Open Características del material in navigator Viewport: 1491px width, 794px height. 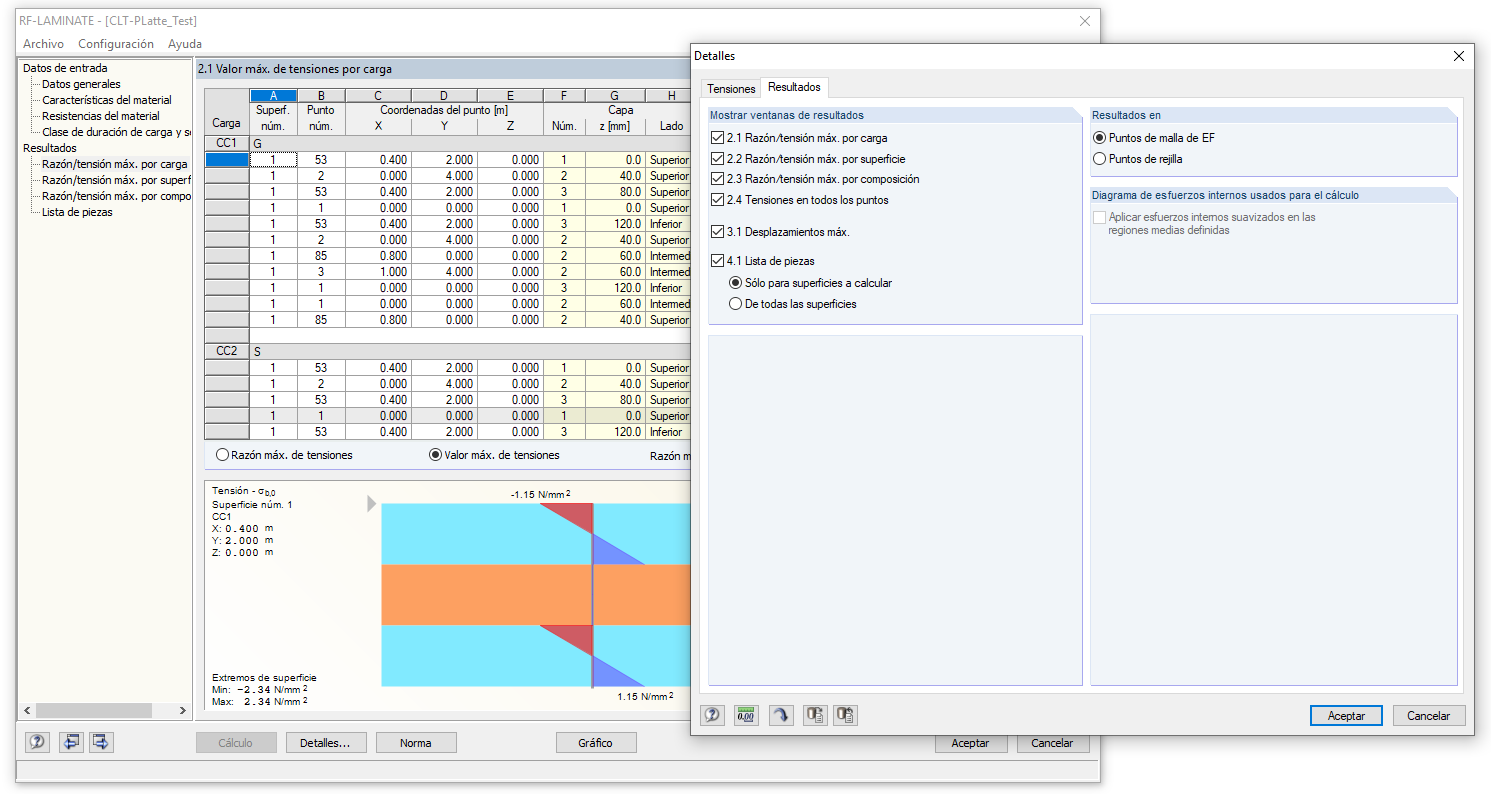(x=107, y=100)
